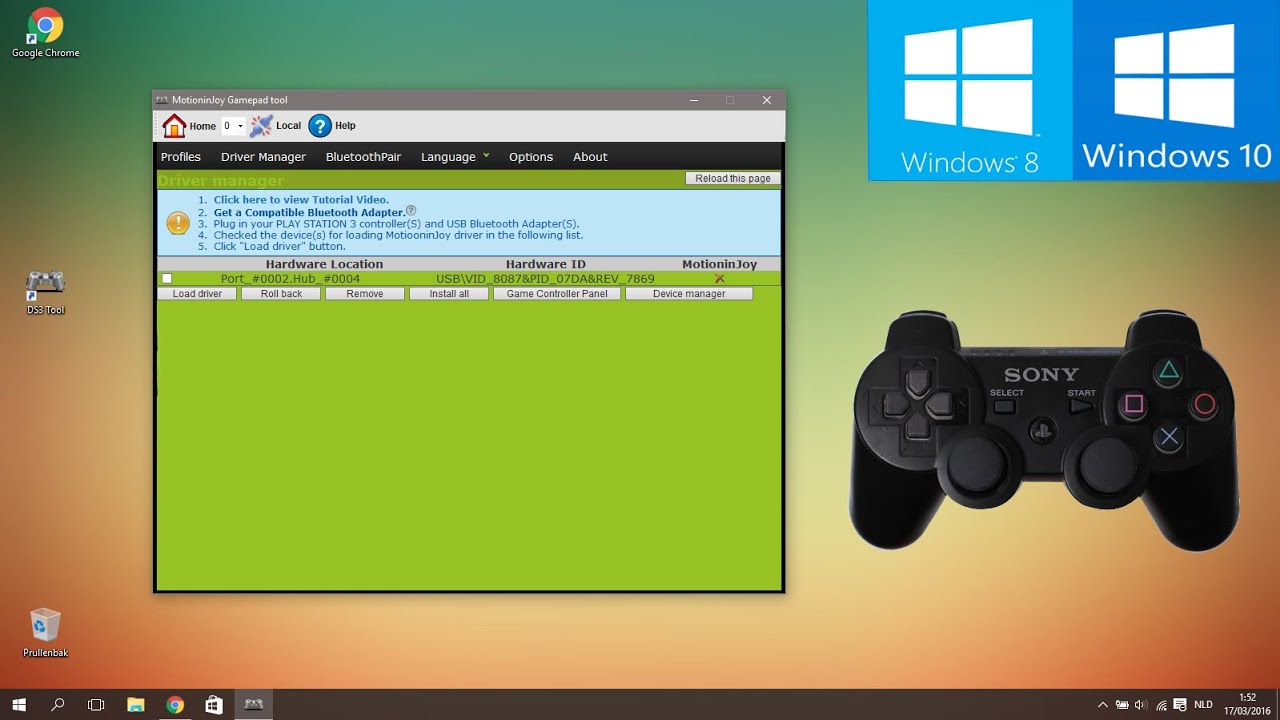
Task: Open the Home icon in MotioninJoy toolbar
Action: pos(174,126)
